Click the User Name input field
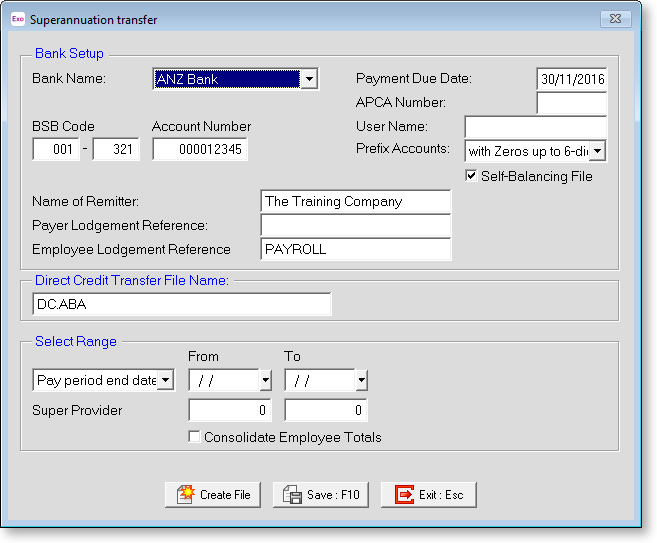 pos(535,127)
